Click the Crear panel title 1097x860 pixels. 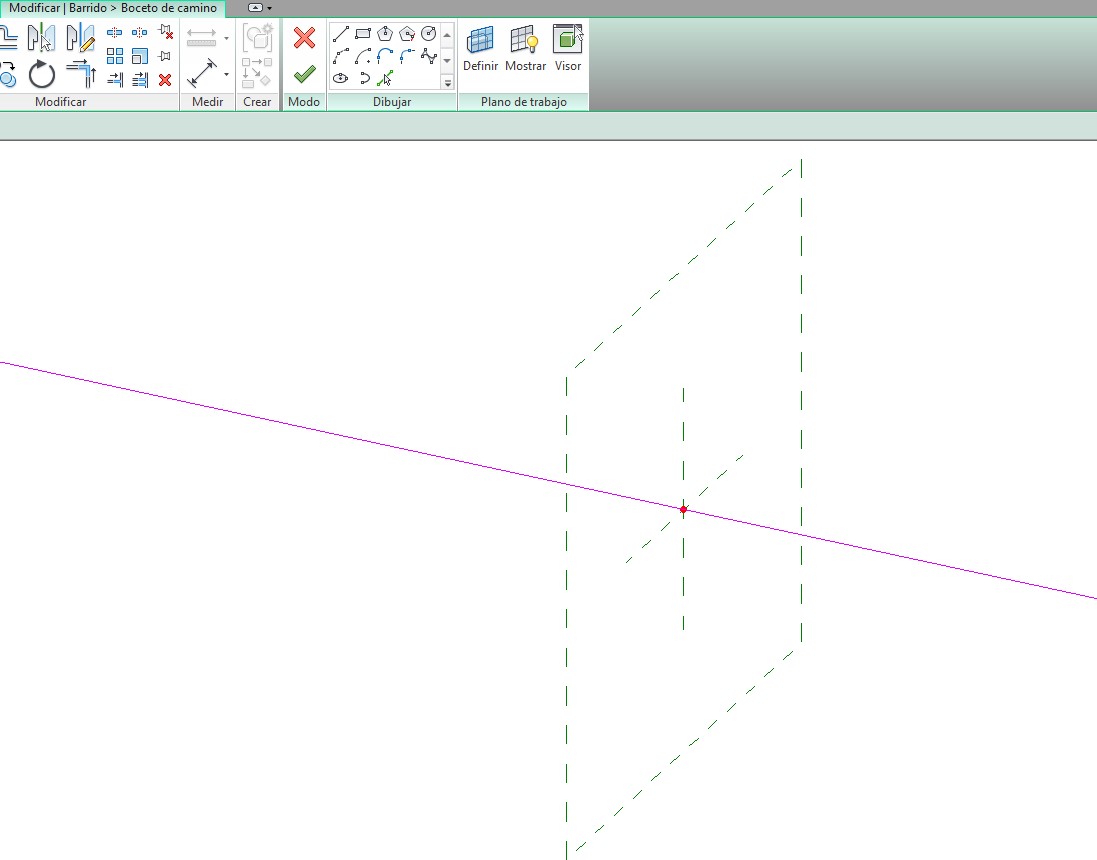point(257,101)
